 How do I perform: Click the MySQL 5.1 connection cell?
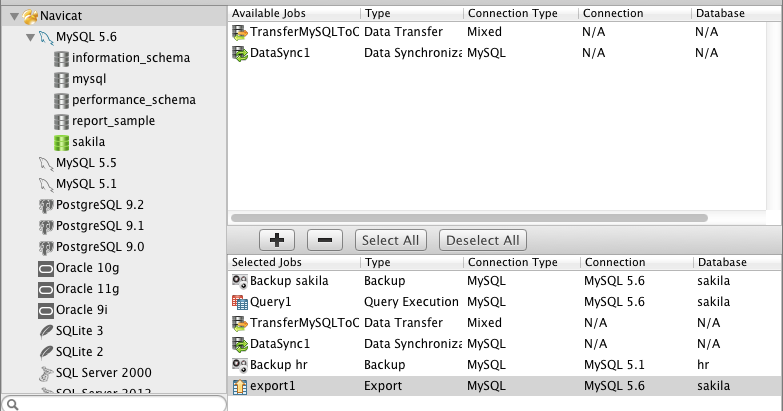click(614, 365)
